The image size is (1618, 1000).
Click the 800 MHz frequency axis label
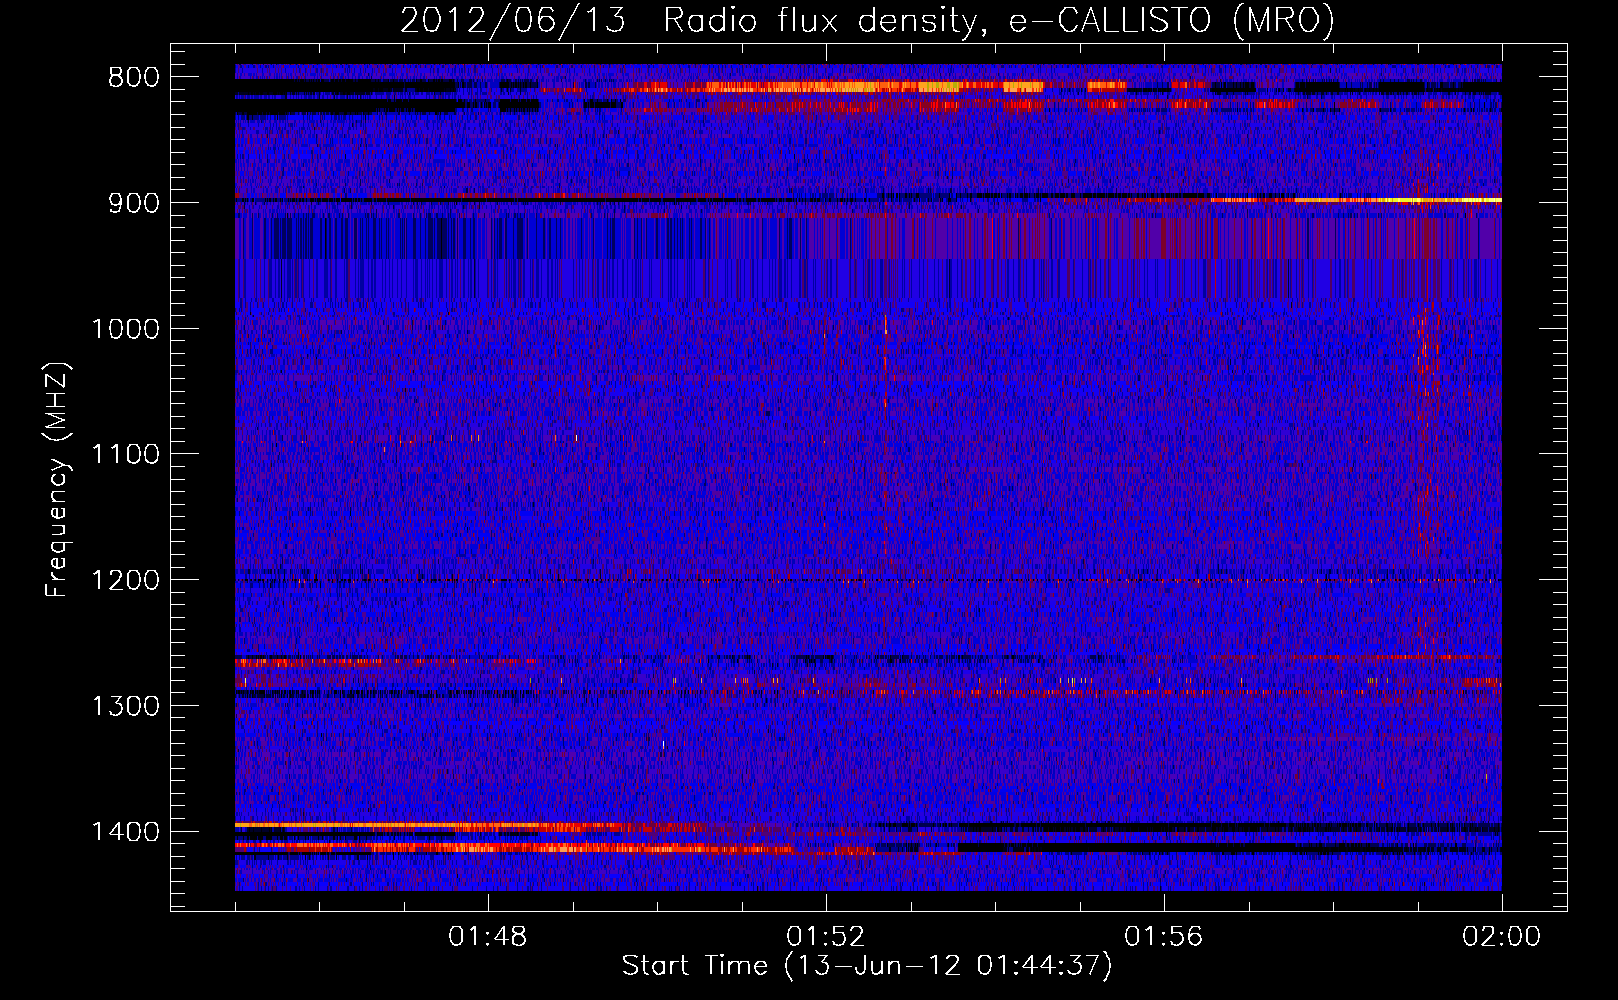pyautogui.click(x=134, y=78)
